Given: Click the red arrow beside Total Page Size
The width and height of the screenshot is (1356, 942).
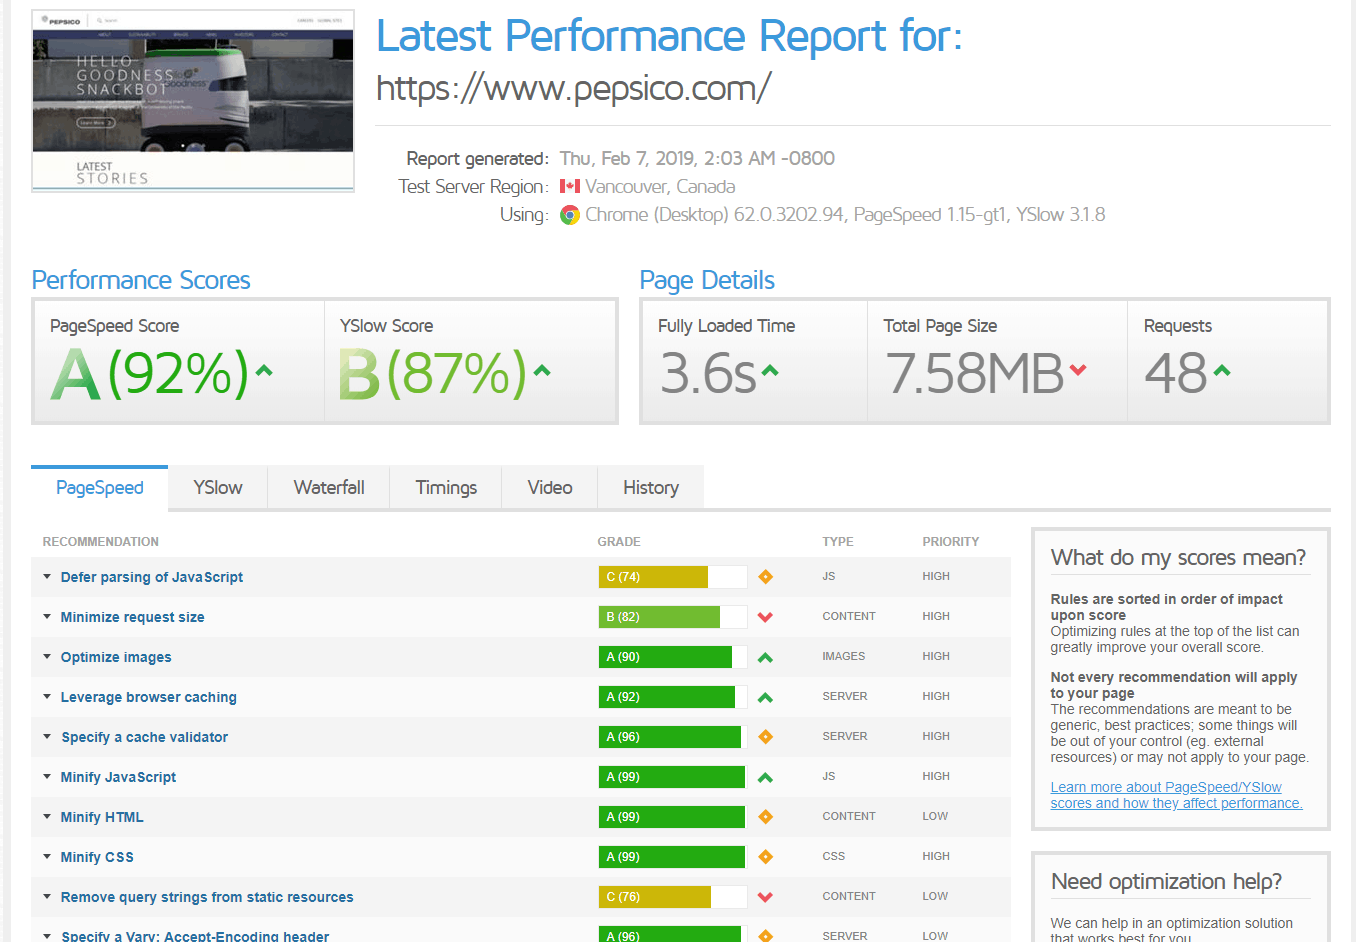Looking at the screenshot, I should pos(1078,371).
